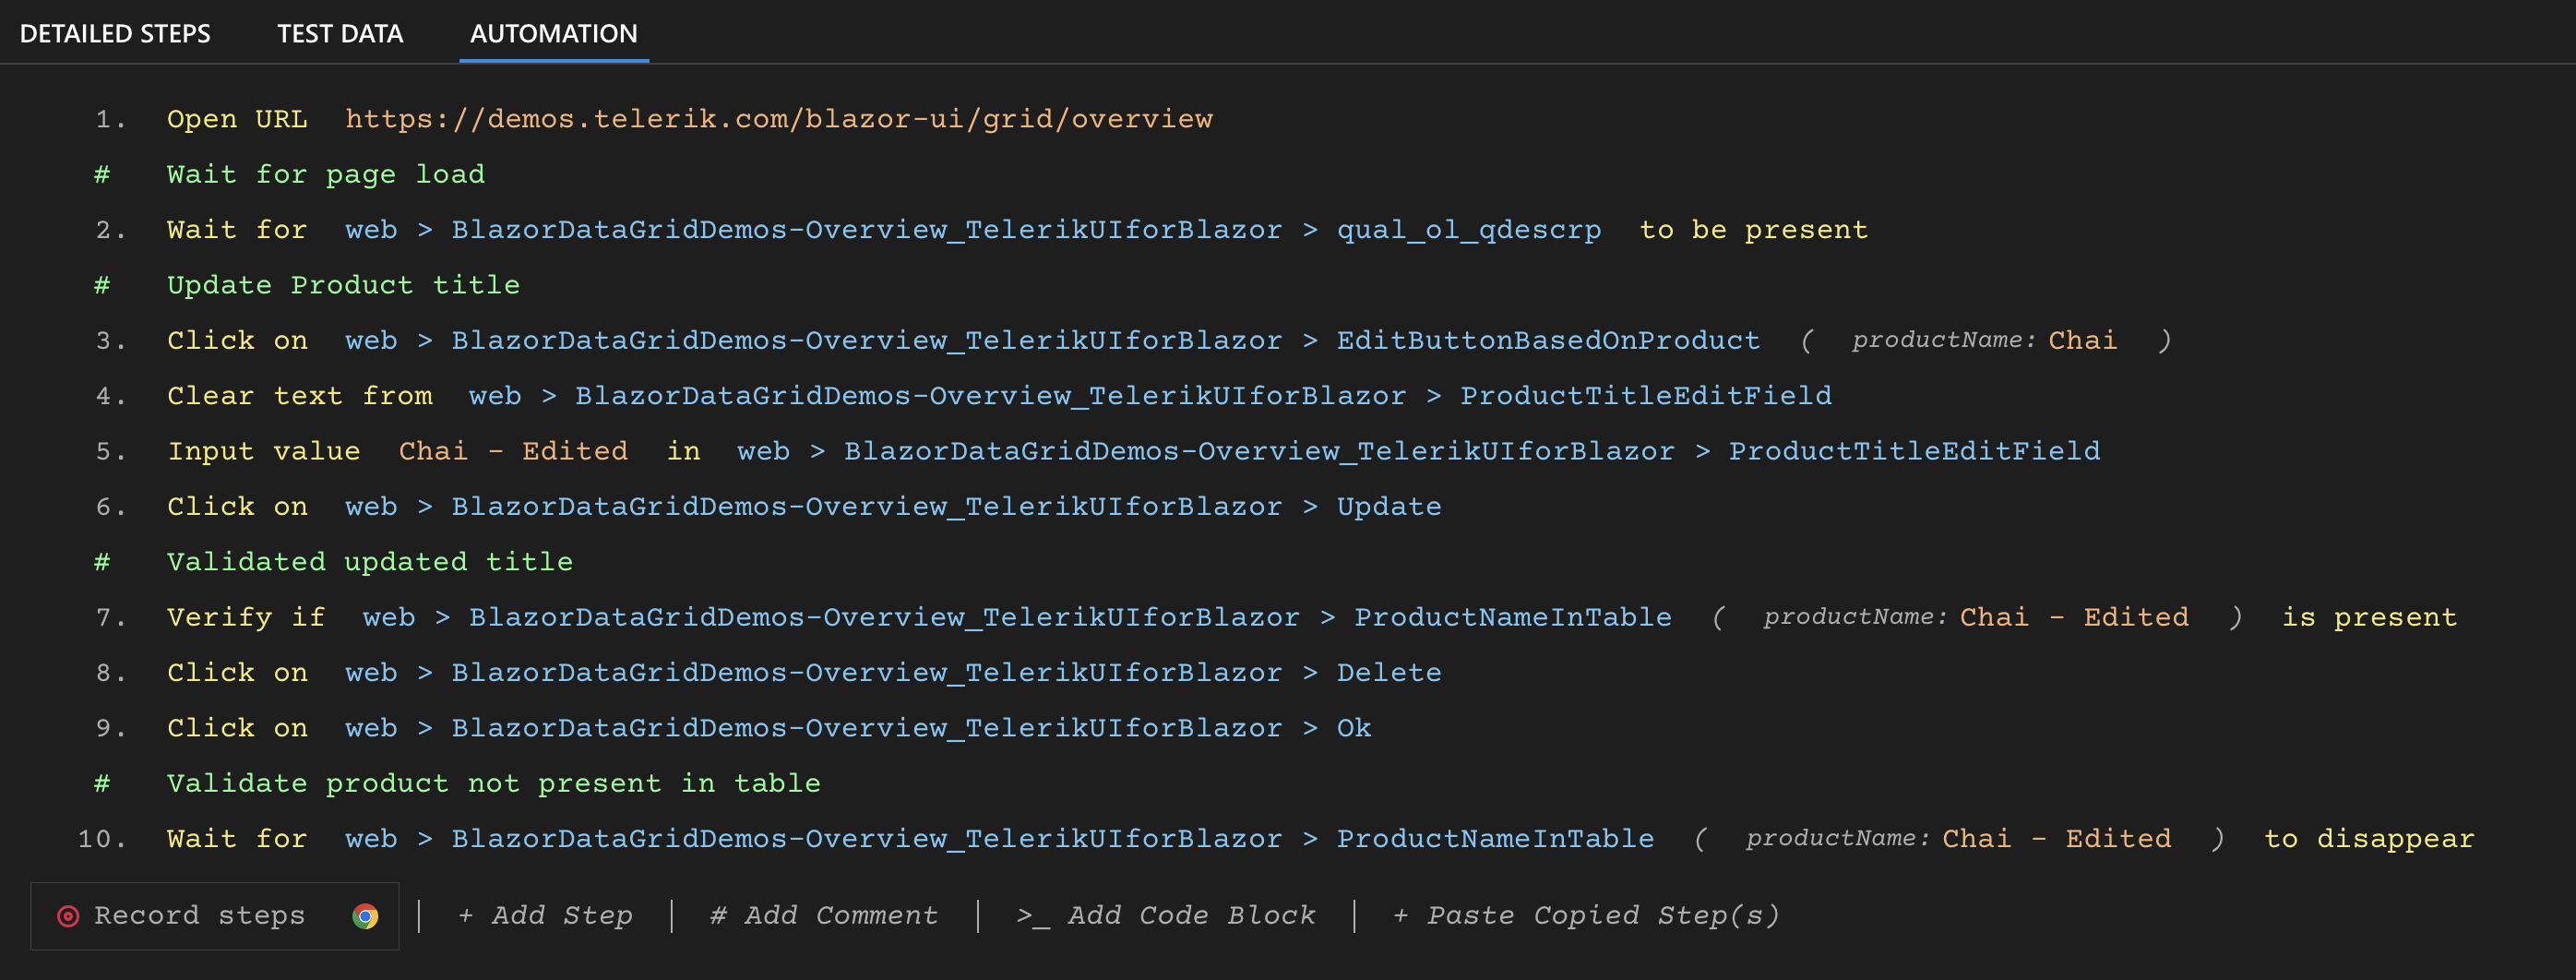Select the AUTOMATION tab

[x=553, y=33]
